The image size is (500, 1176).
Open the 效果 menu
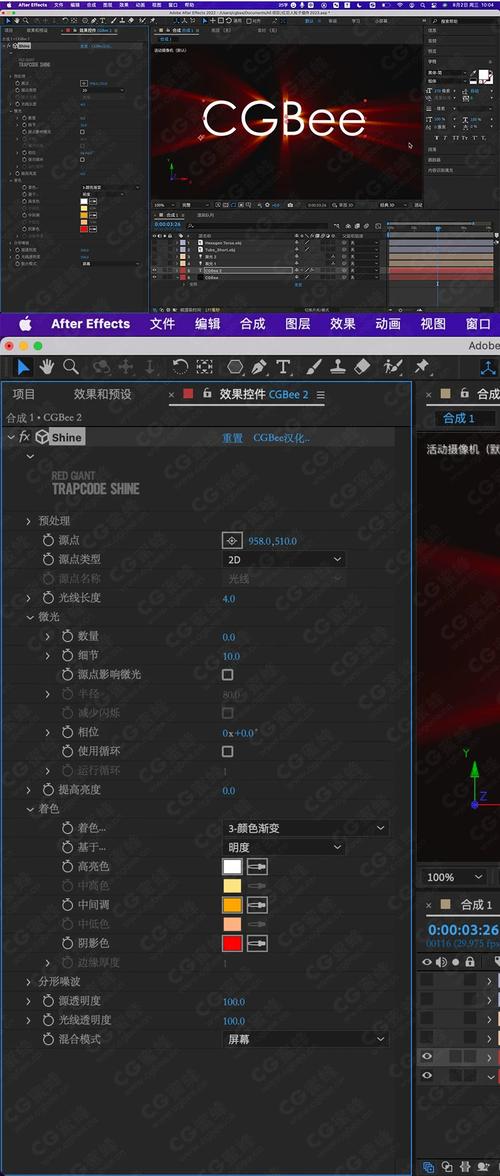click(343, 324)
